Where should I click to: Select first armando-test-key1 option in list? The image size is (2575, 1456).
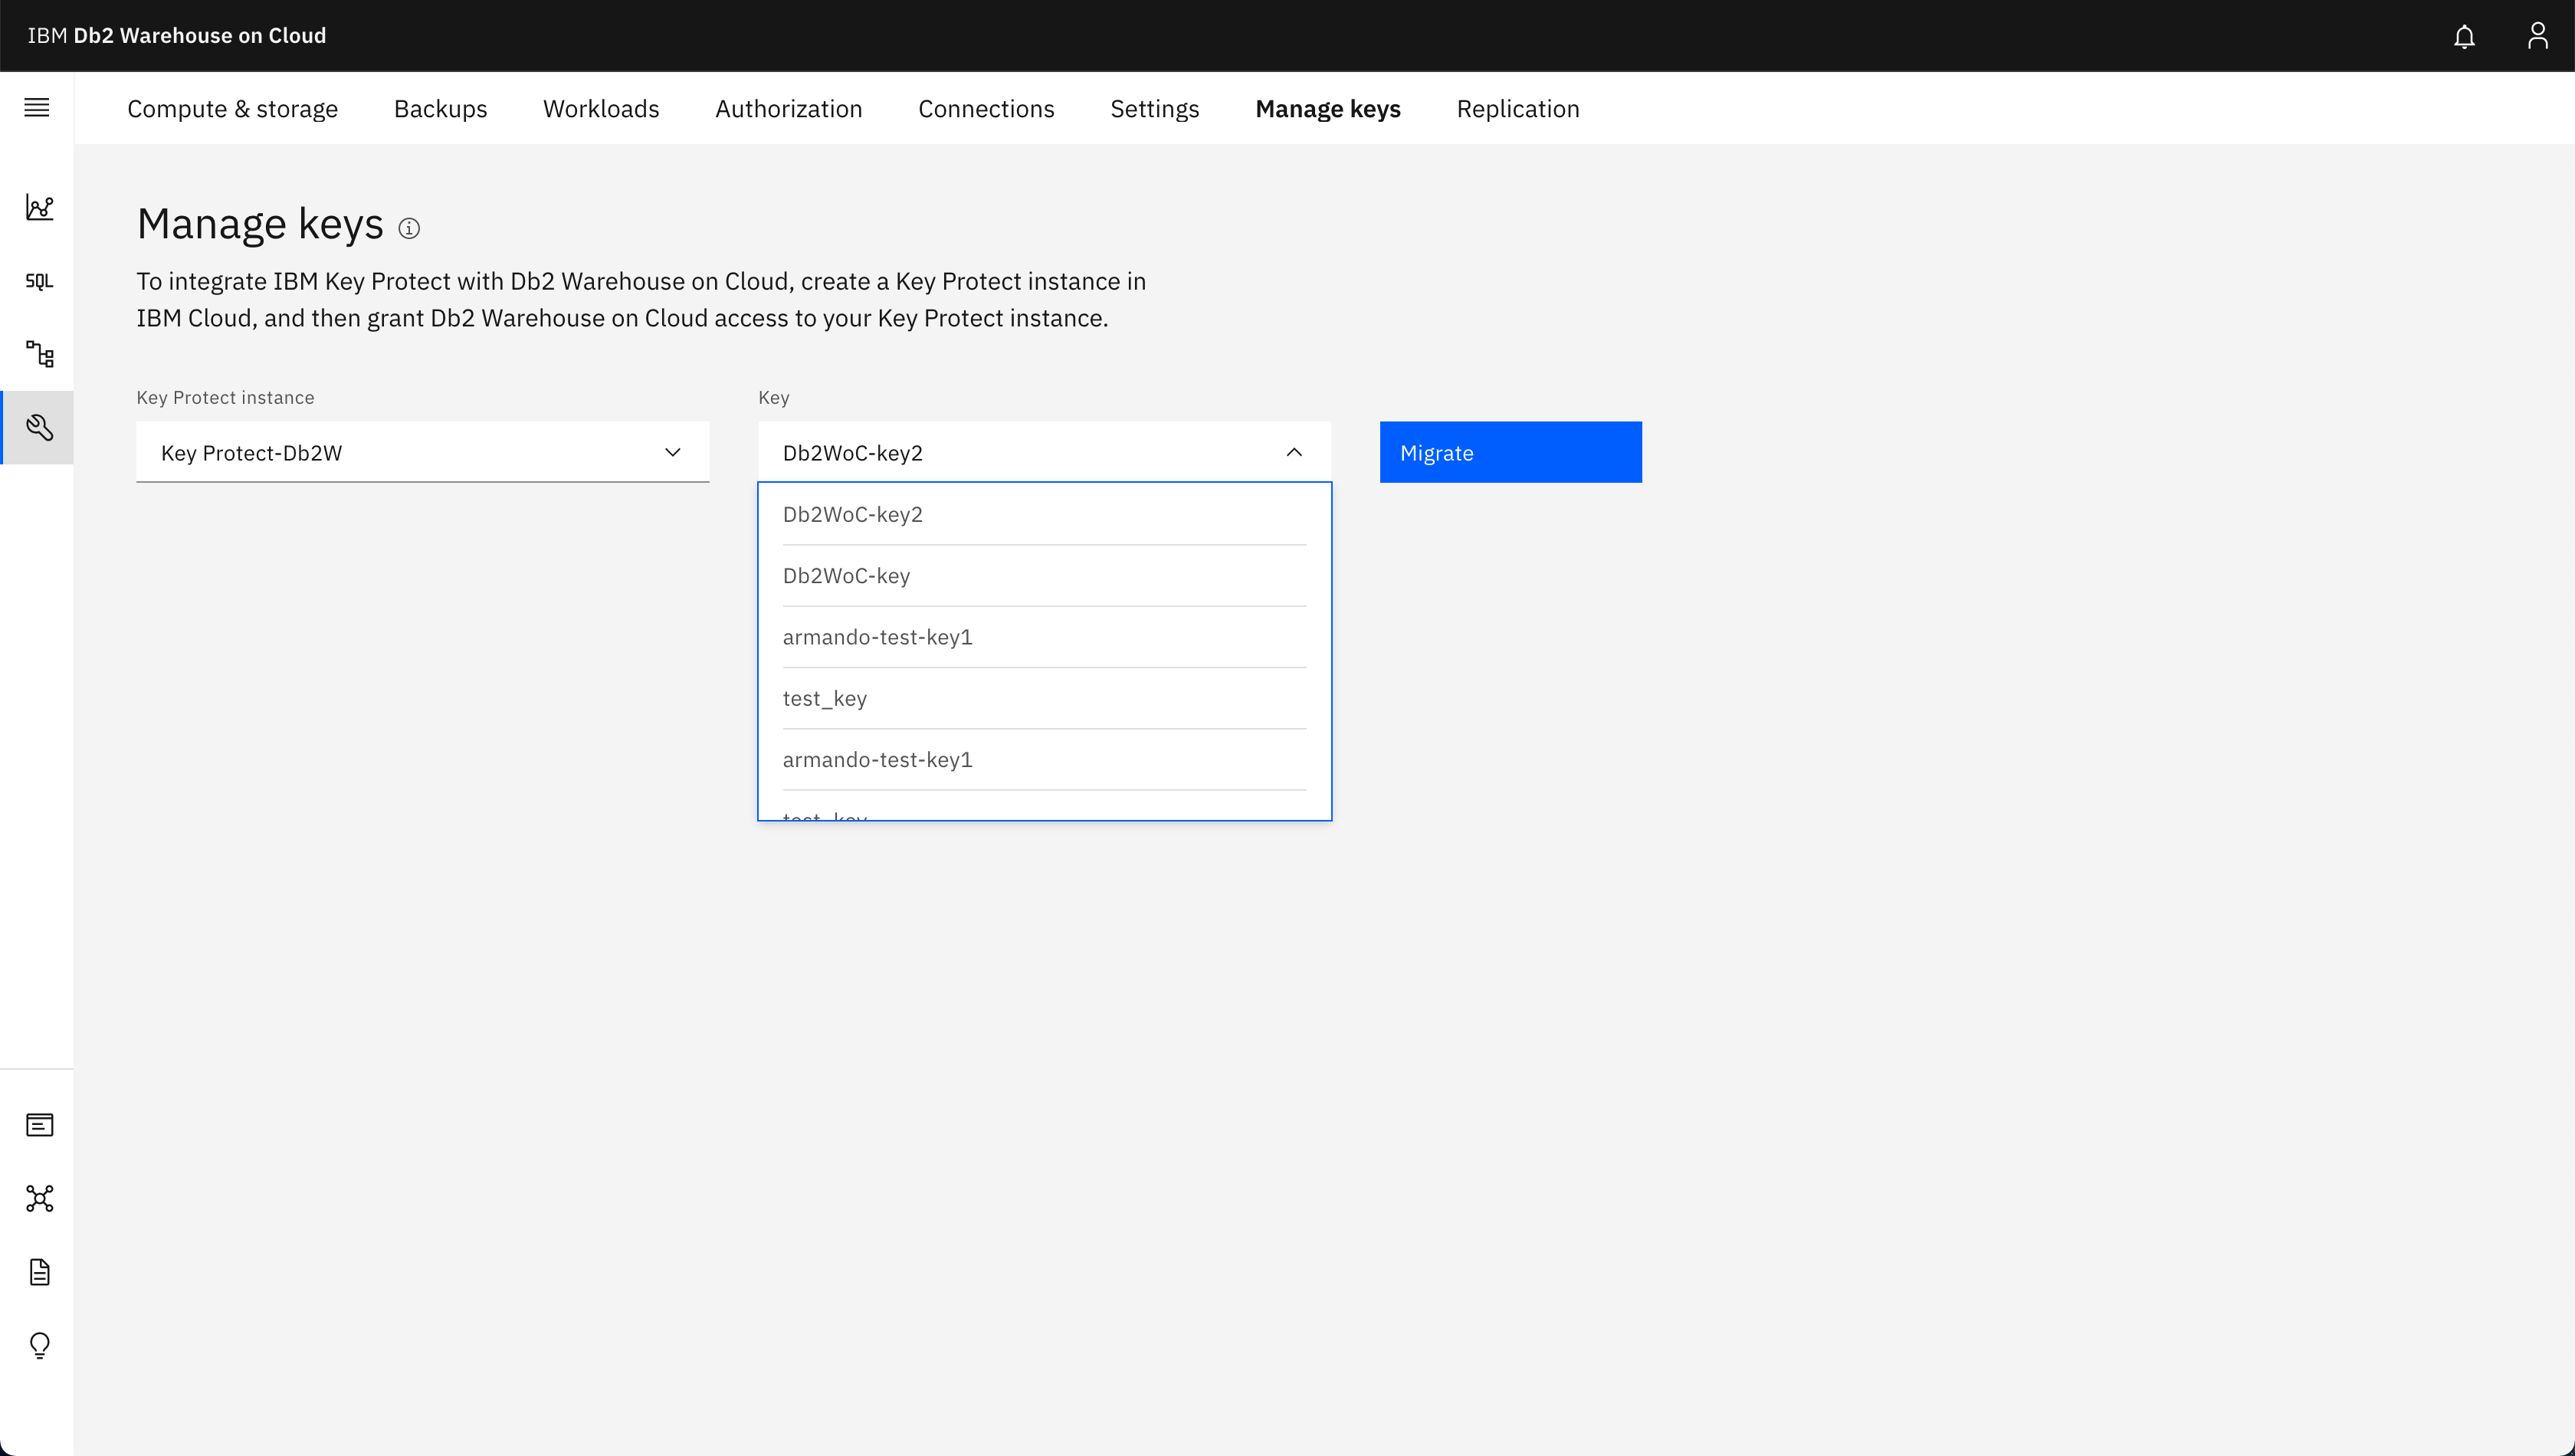1044,637
